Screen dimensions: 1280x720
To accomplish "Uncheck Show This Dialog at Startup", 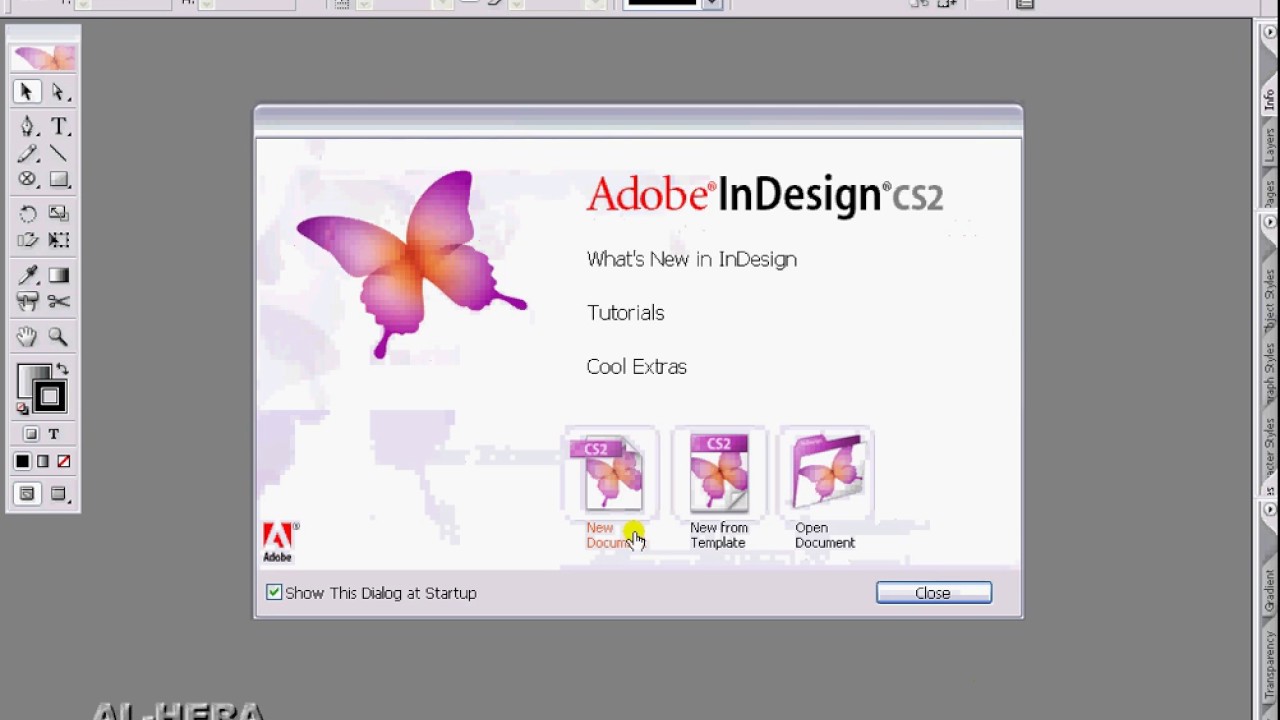I will coord(274,593).
